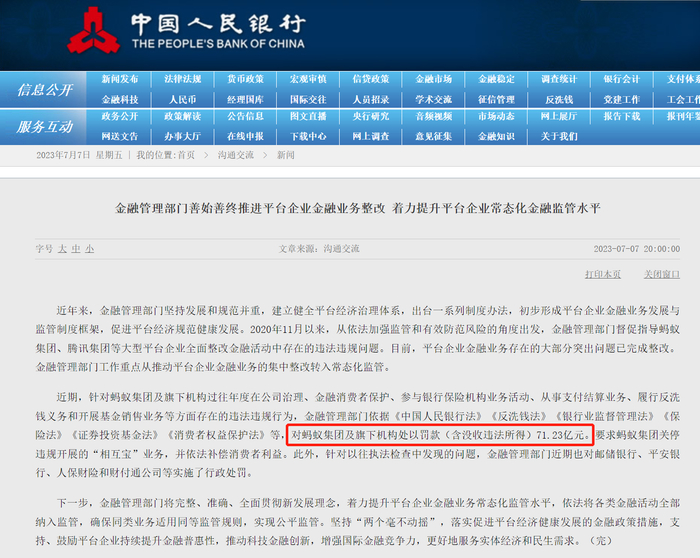Viewport: 700px width, 558px height.
Task: Set font size to 中
Action: 76,249
